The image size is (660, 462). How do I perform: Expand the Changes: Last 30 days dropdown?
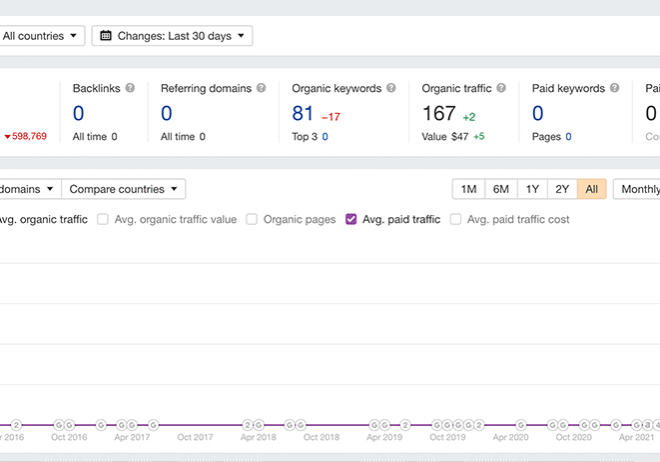tap(172, 36)
